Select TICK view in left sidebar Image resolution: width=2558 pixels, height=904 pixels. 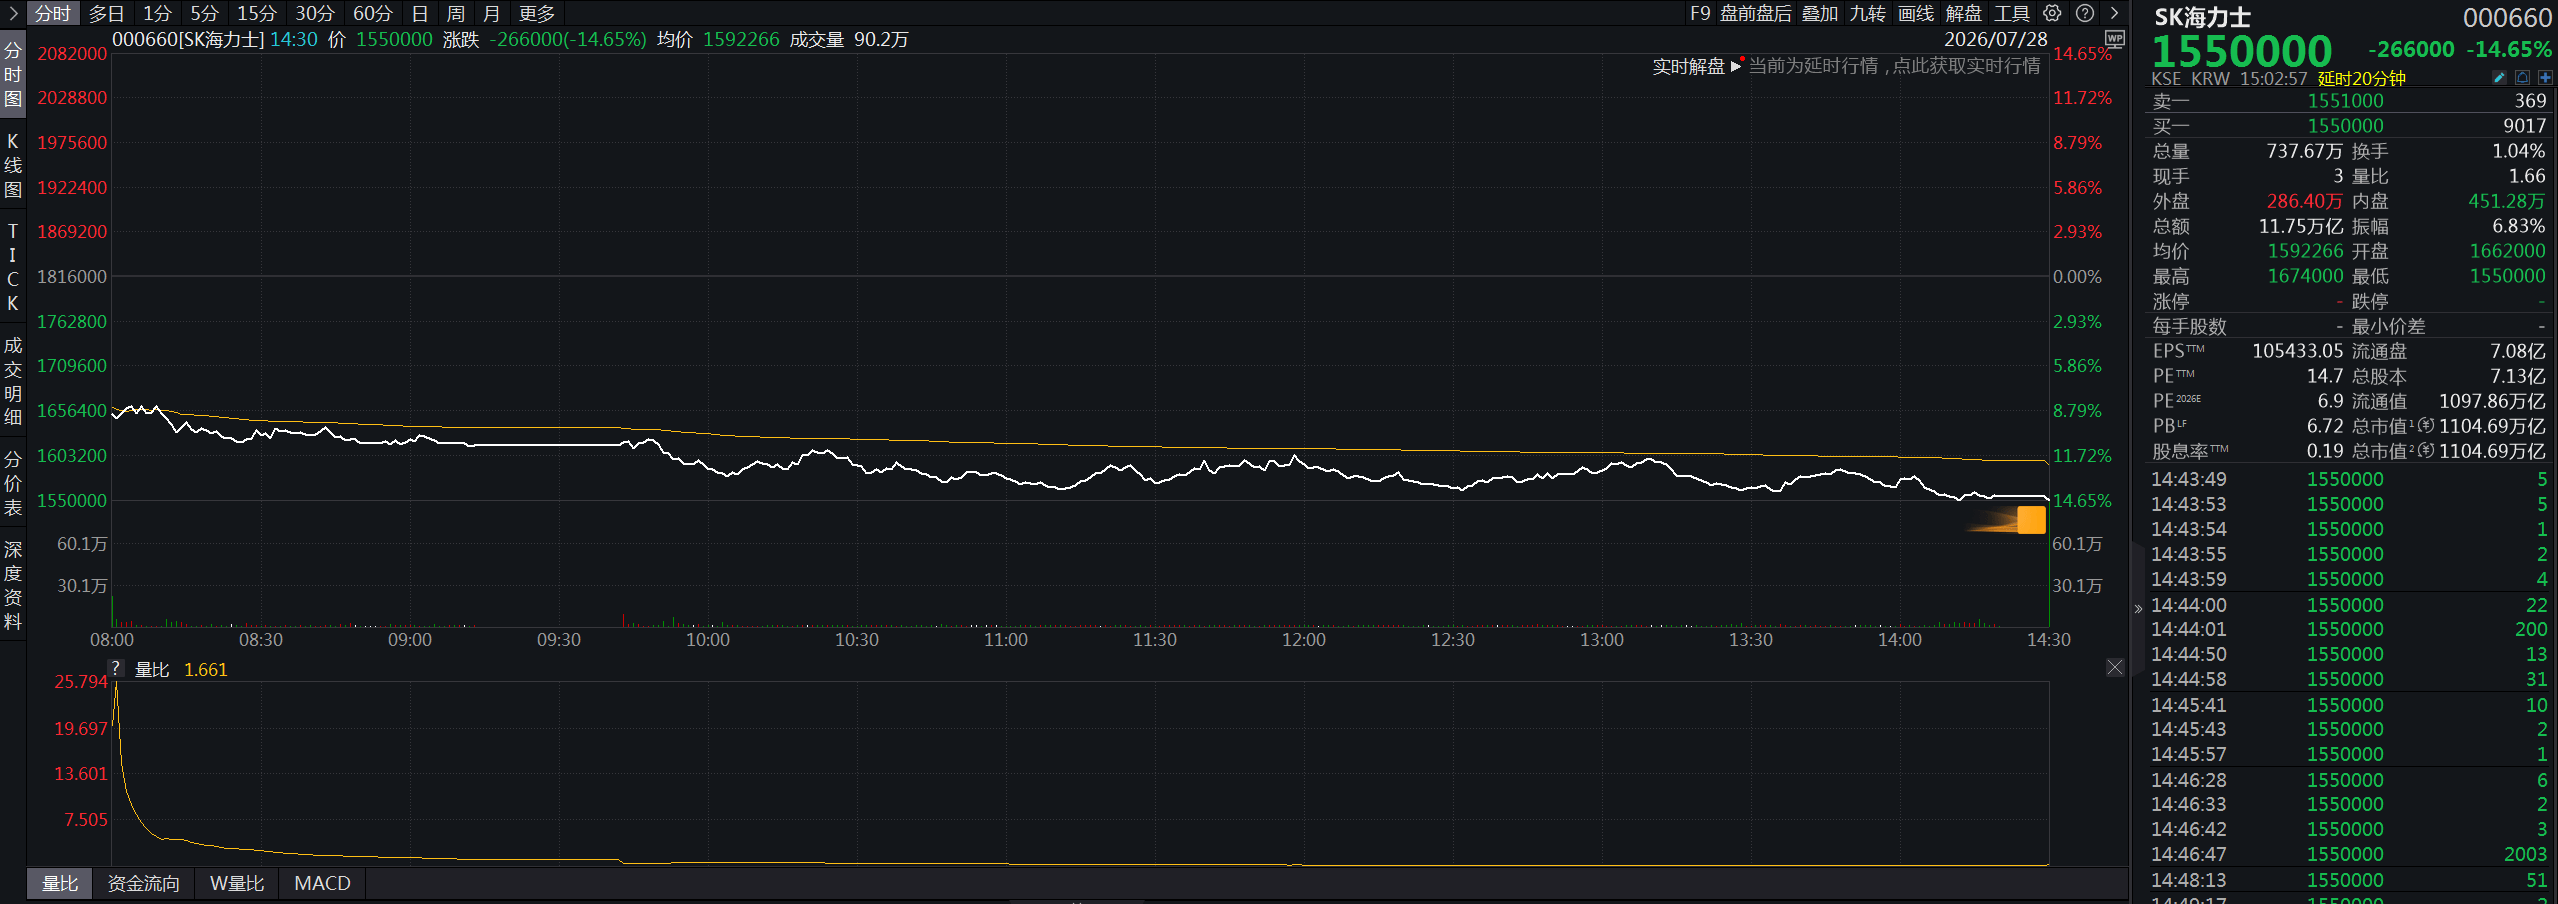[13, 266]
